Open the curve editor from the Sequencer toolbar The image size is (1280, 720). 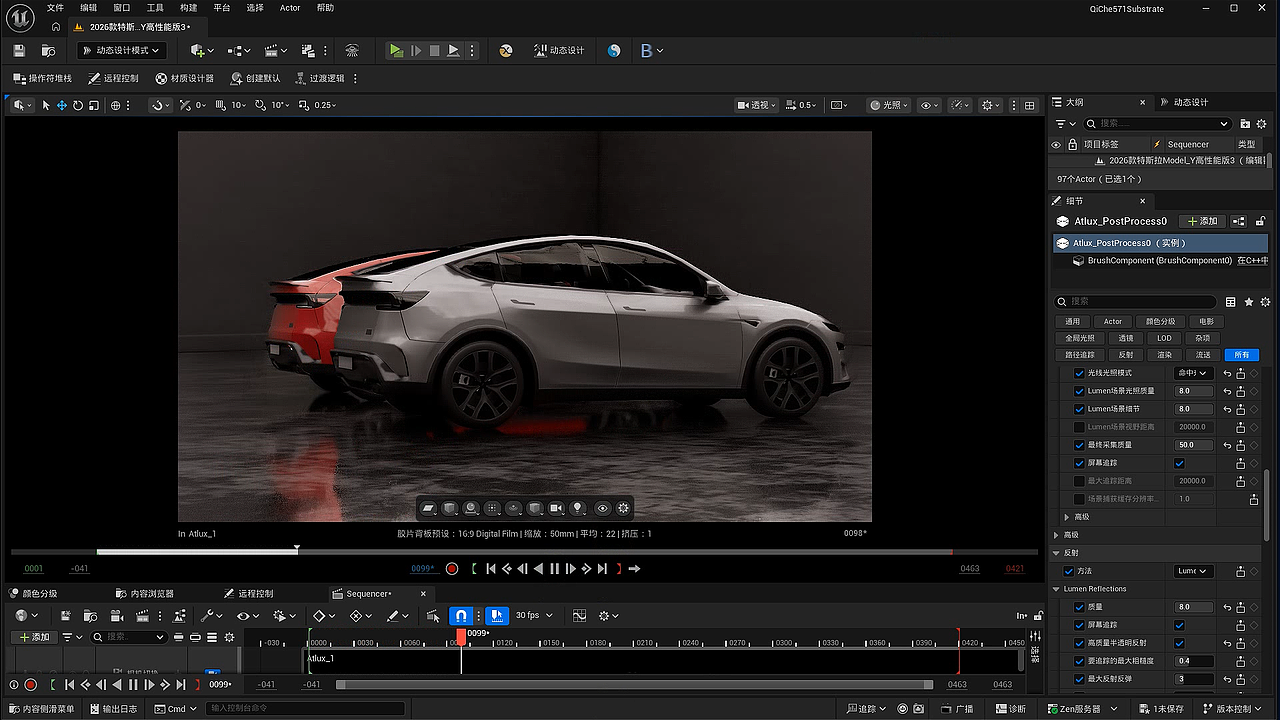[x=579, y=615]
